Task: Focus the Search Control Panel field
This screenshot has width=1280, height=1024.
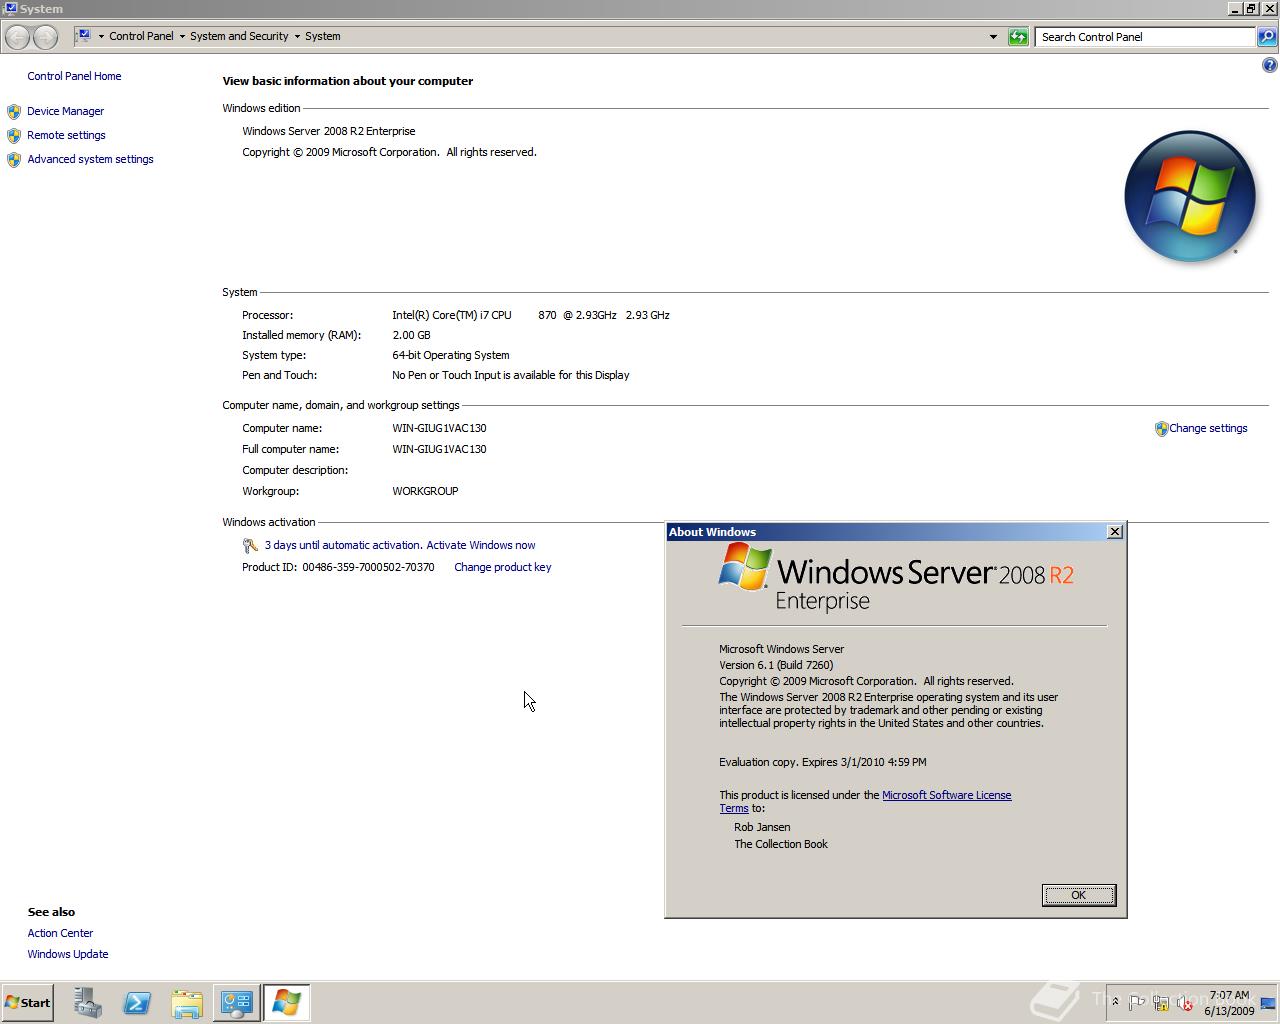Action: (1145, 37)
